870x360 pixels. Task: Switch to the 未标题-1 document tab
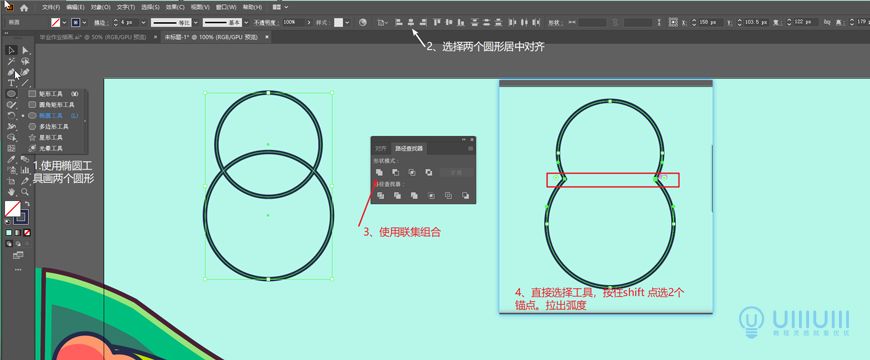tap(211, 37)
